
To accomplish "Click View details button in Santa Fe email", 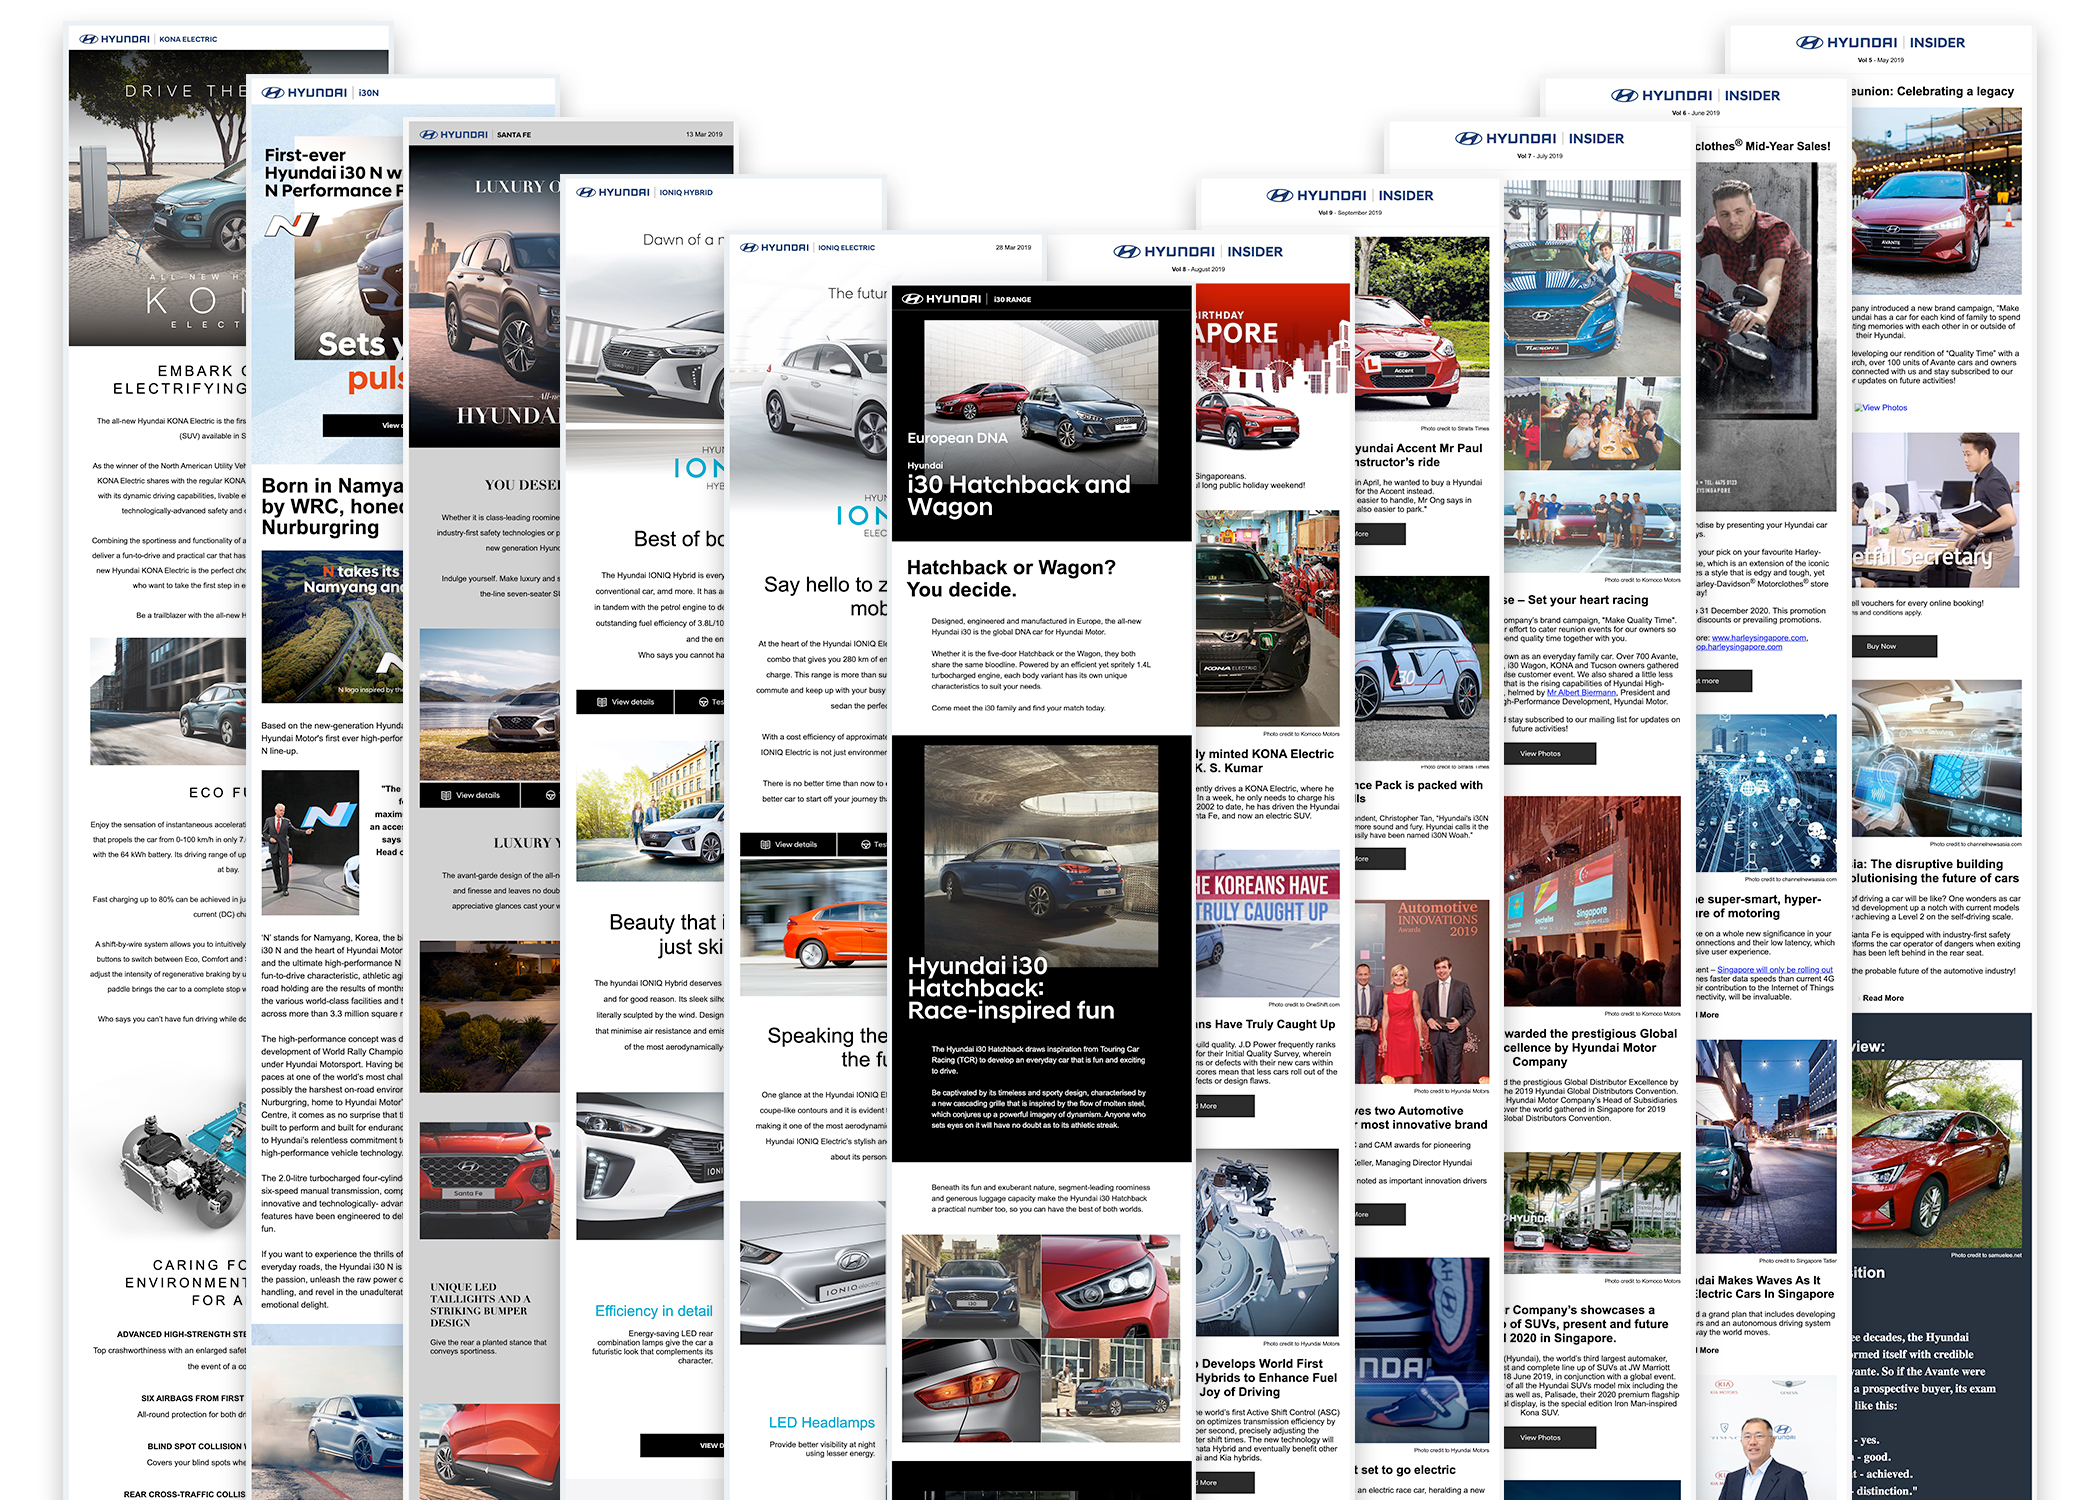I will pos(470,795).
